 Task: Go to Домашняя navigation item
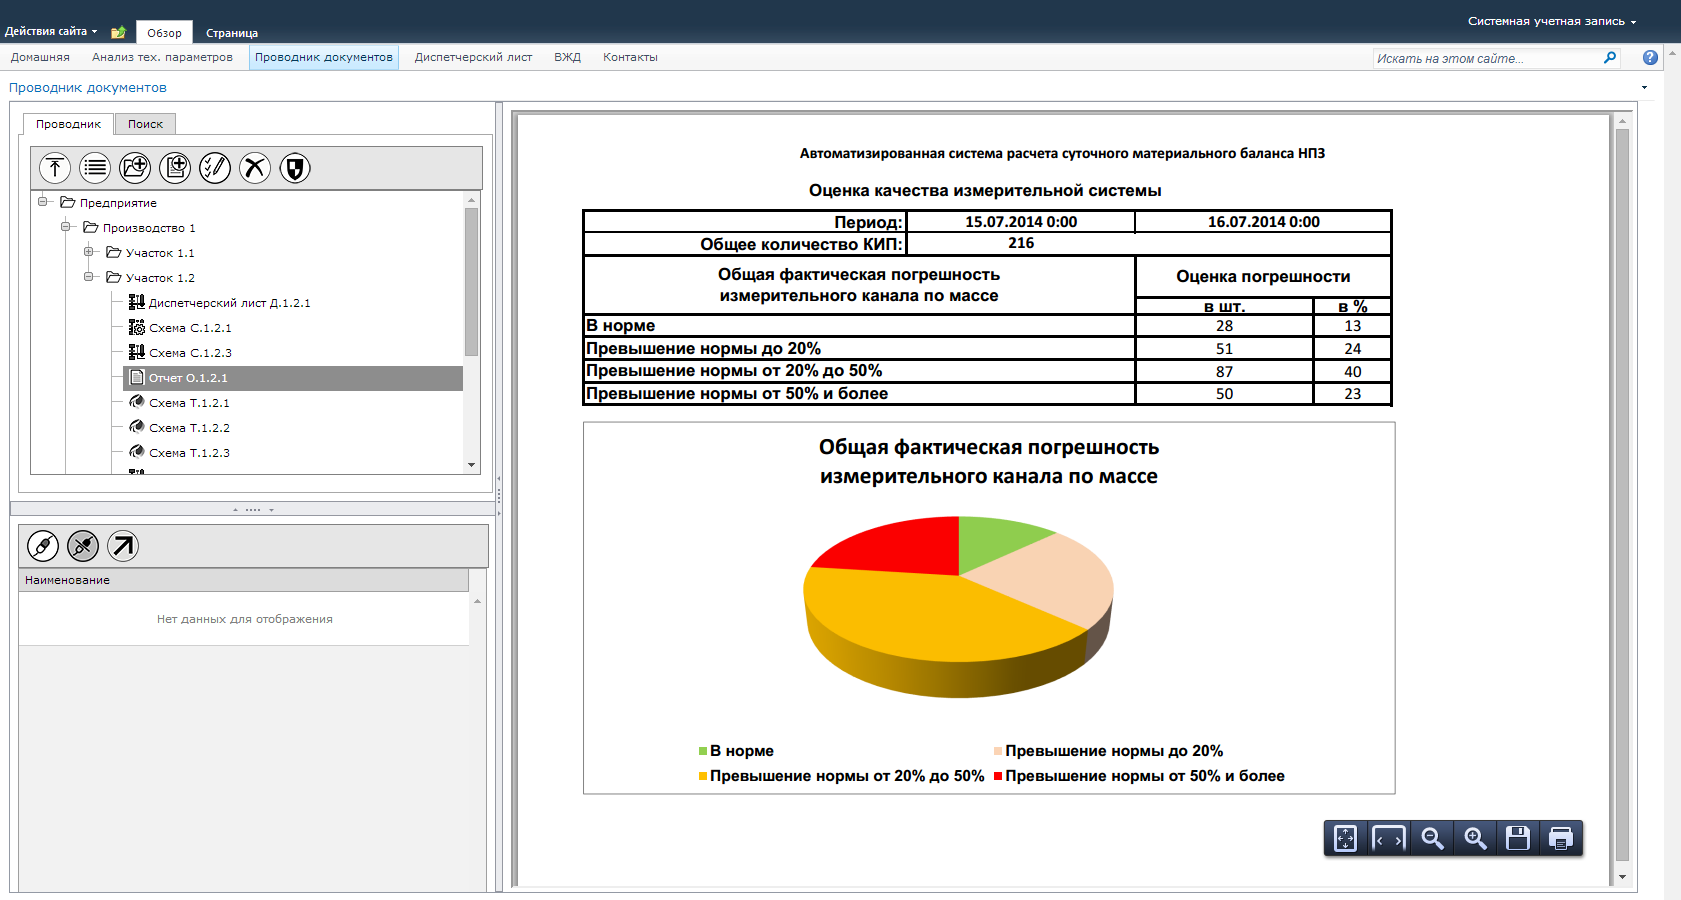[40, 57]
